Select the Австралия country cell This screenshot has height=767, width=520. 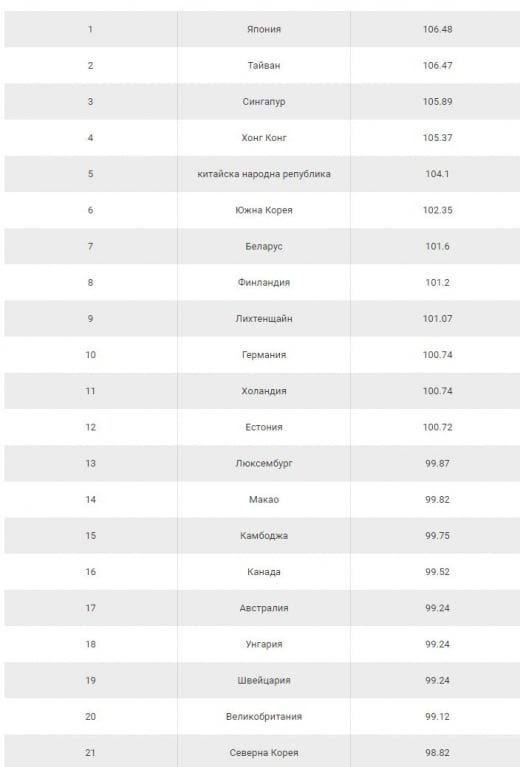coord(264,608)
